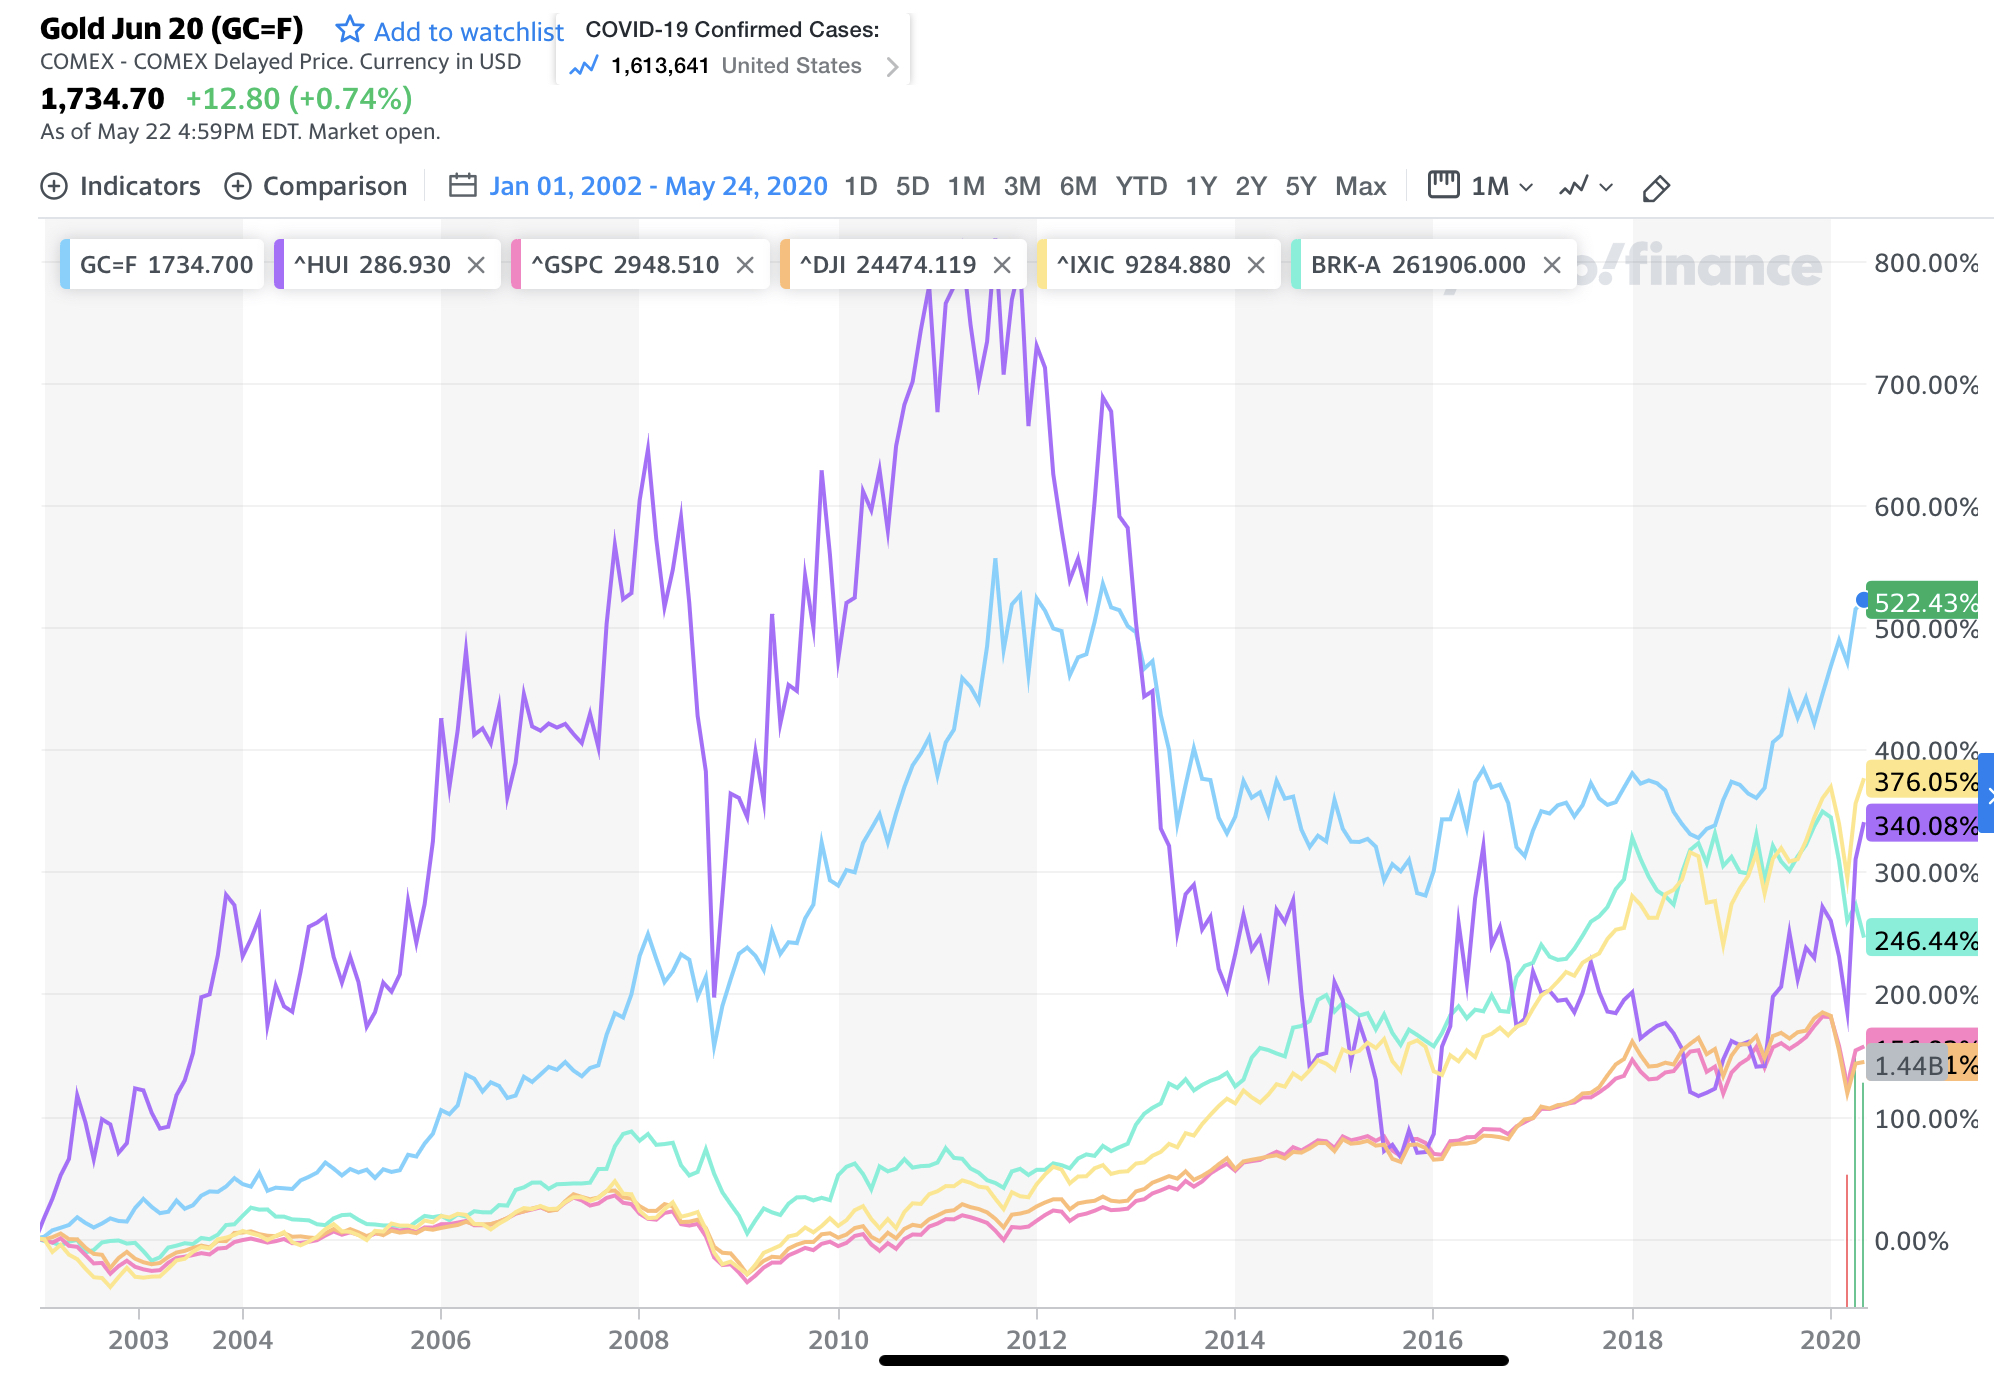This screenshot has height=1381, width=1994.
Task: Click the Comparison plus icon
Action: (237, 187)
